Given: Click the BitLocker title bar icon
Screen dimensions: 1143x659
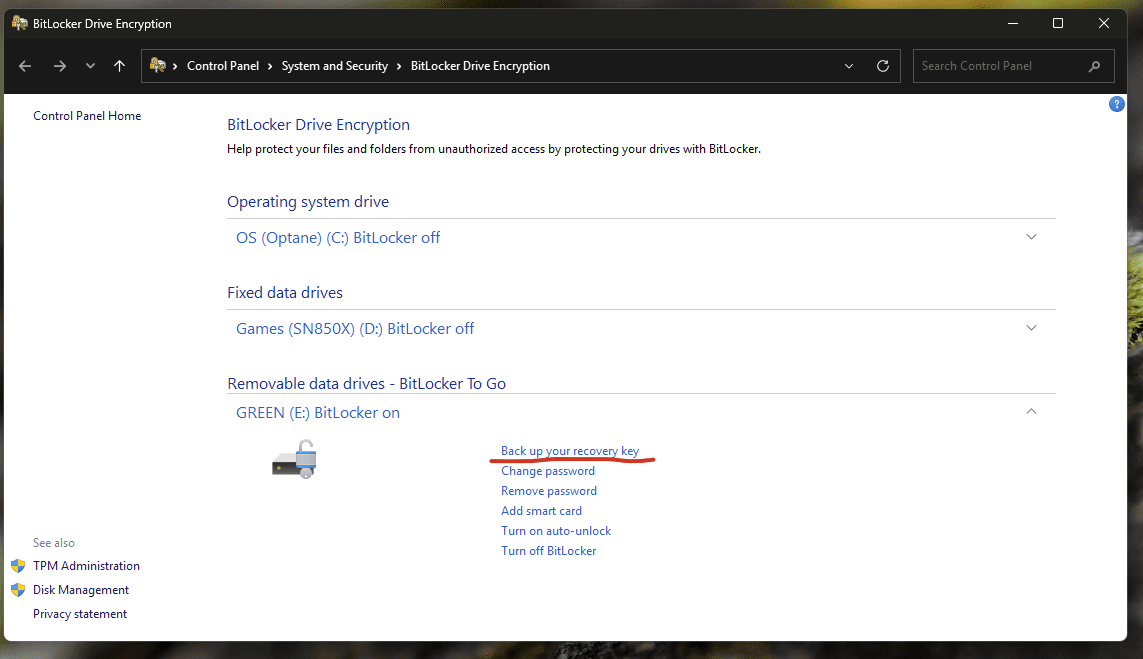Looking at the screenshot, I should click(20, 23).
